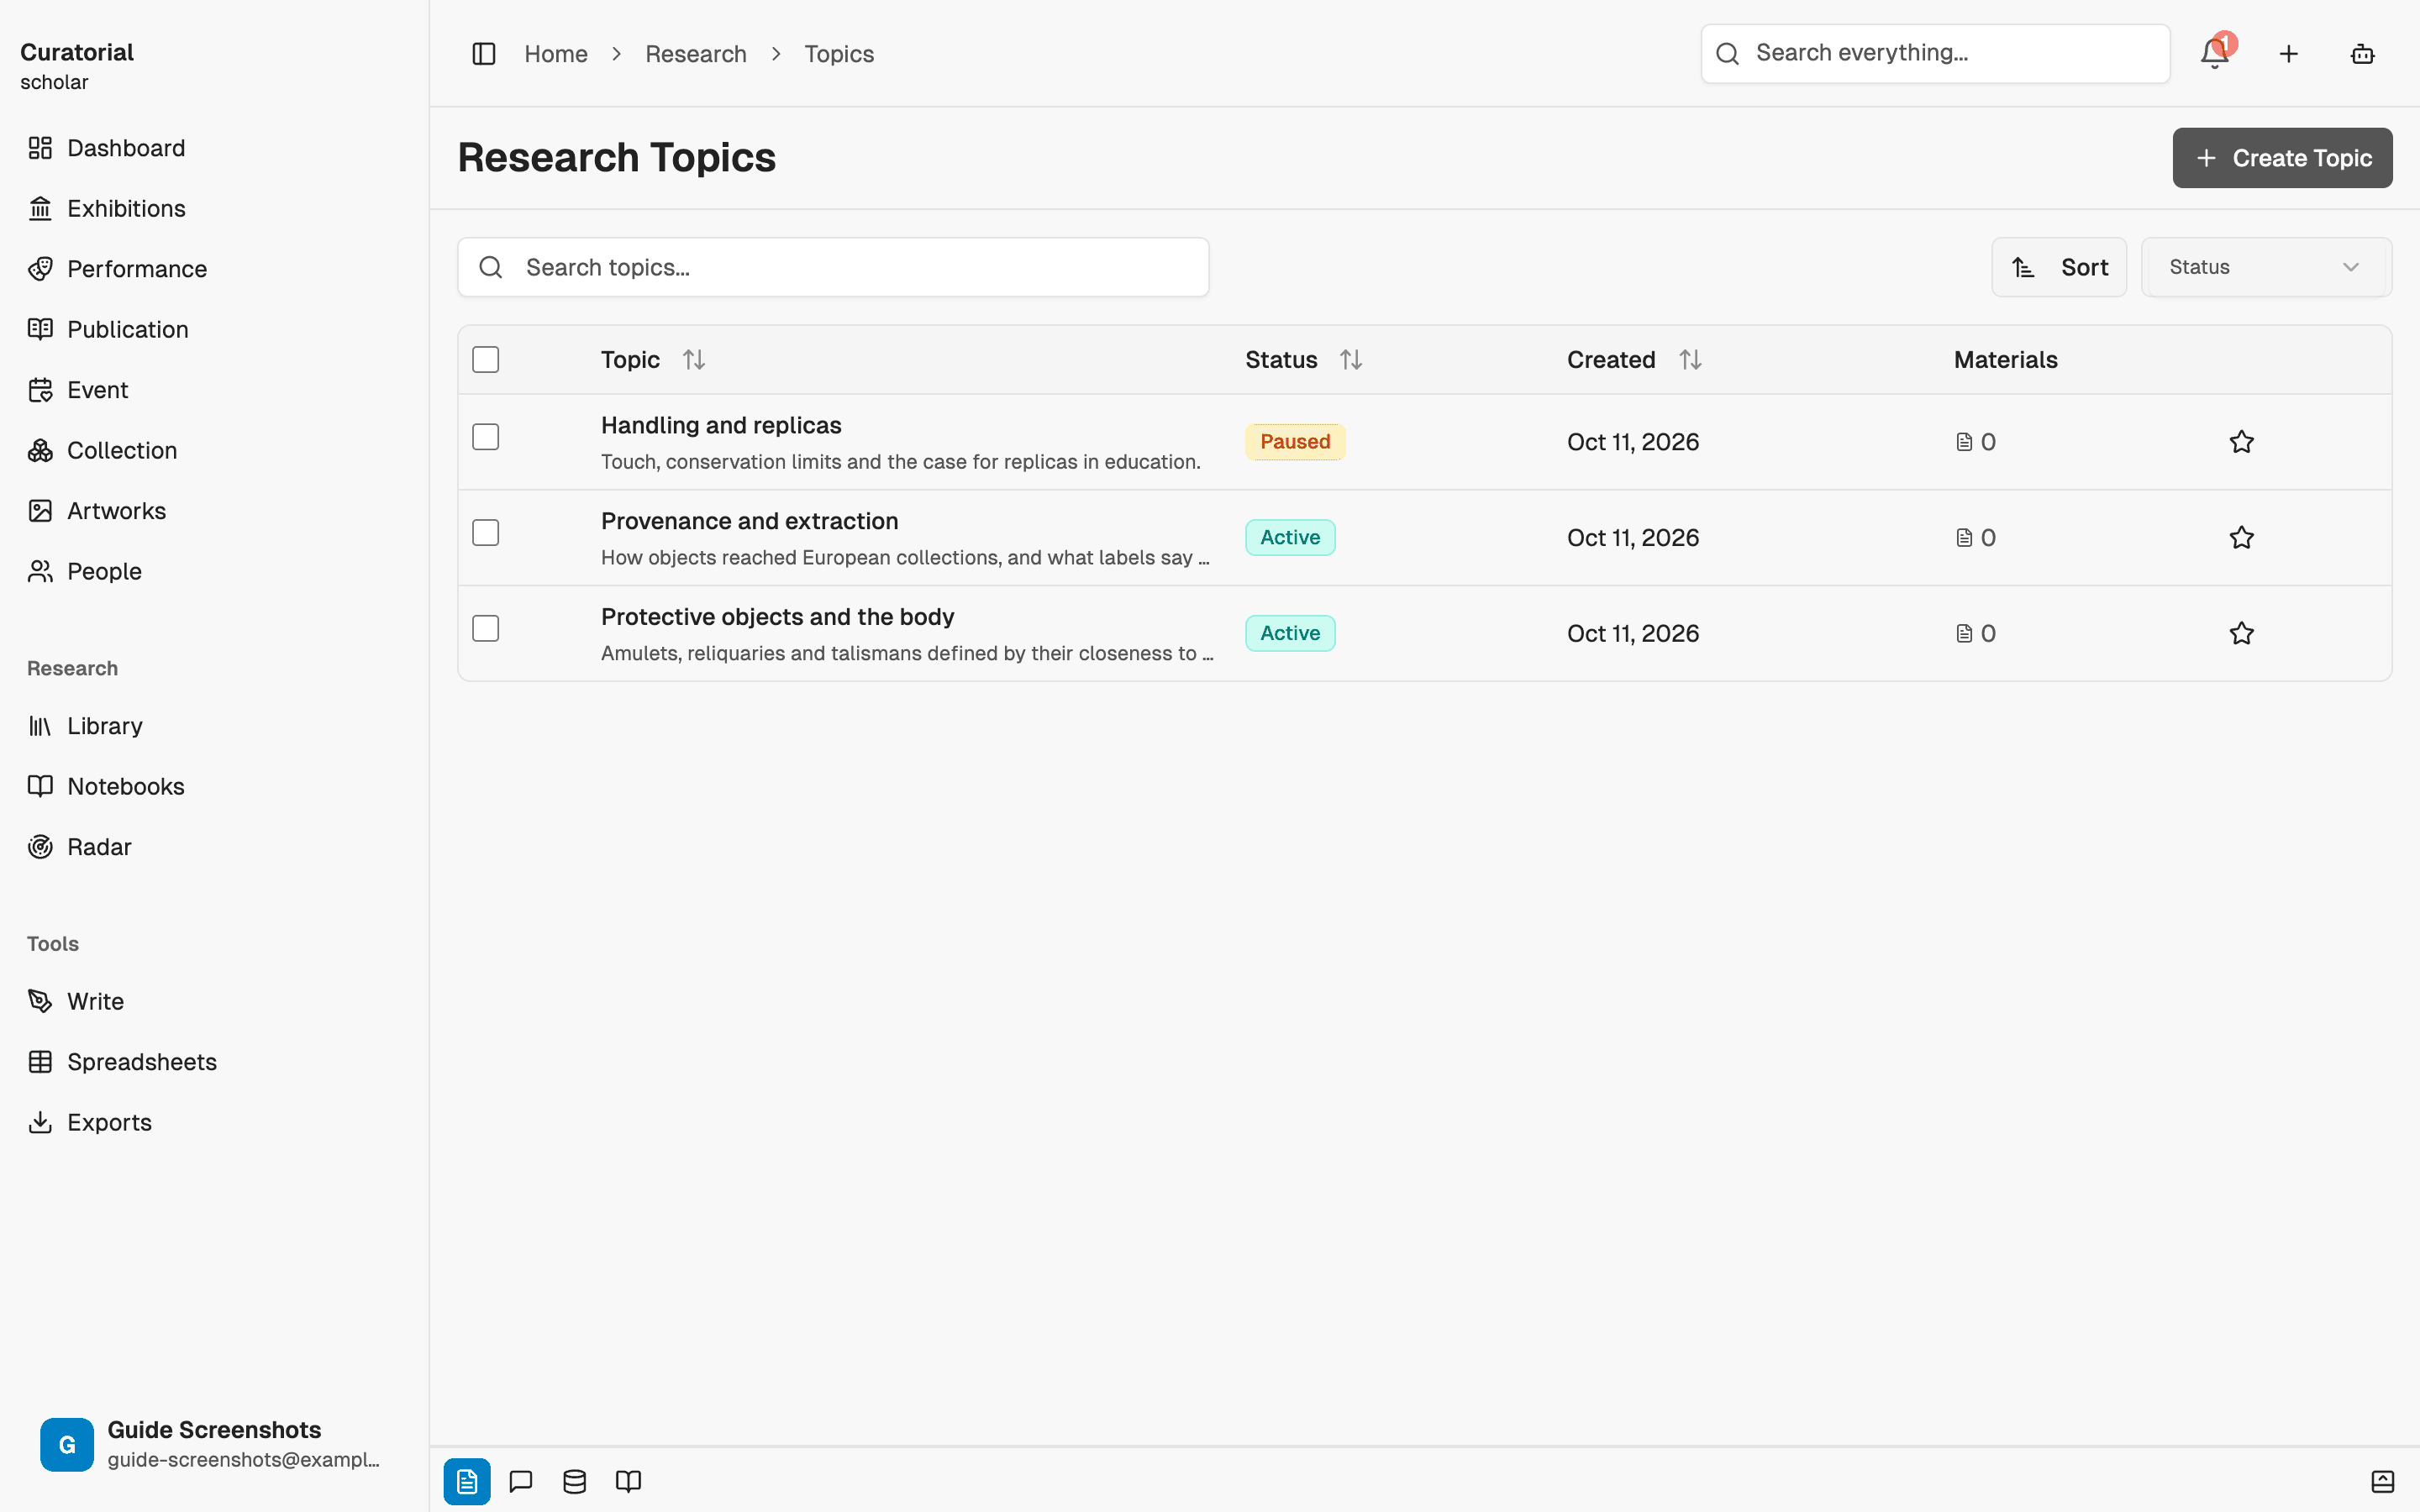Go to Research breadcrumb link
This screenshot has height=1512, width=2420.
click(696, 54)
